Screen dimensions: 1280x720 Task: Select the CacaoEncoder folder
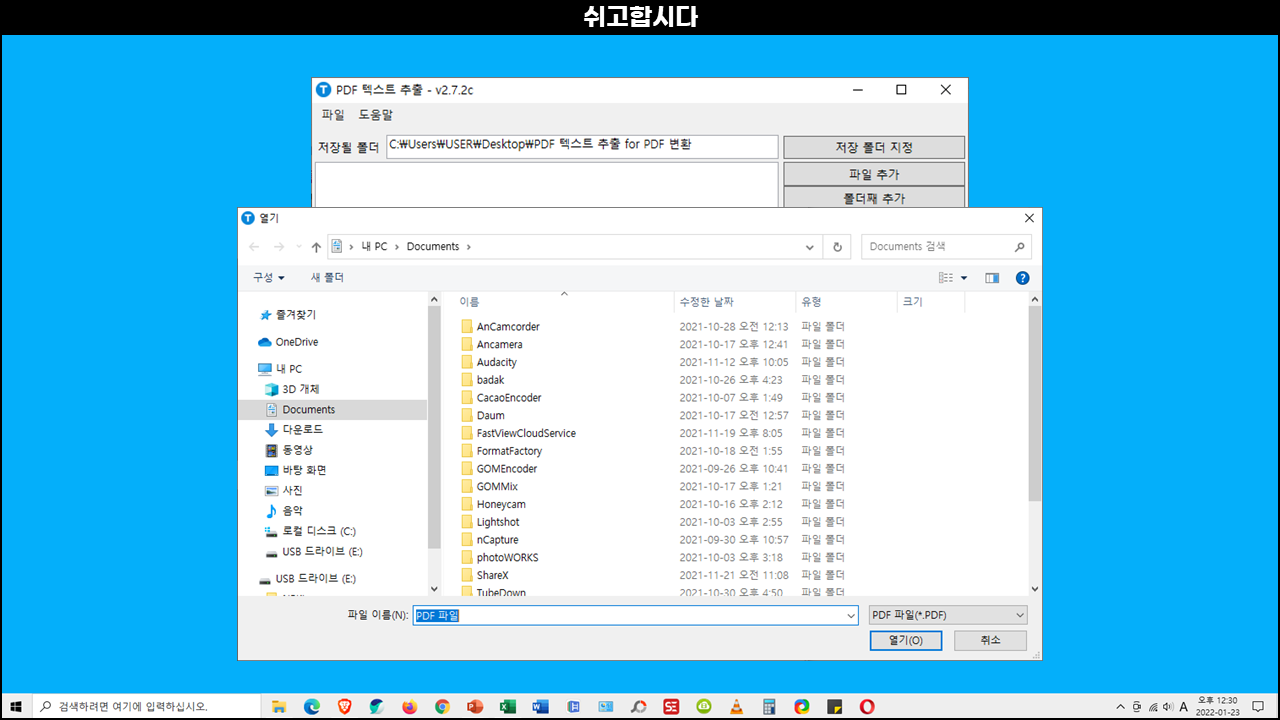coord(509,398)
